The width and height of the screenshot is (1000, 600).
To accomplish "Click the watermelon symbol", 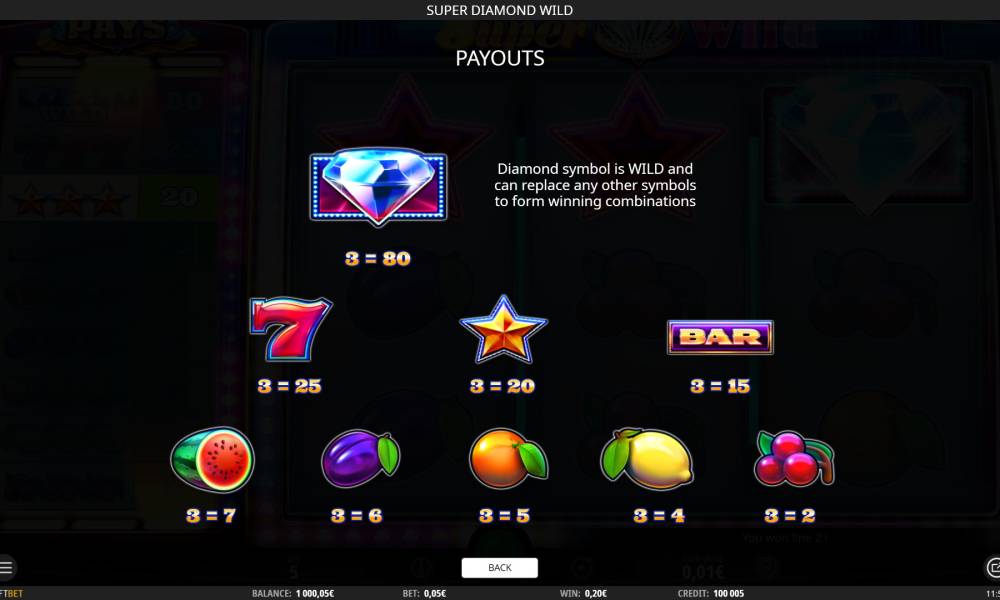I will pos(212,459).
